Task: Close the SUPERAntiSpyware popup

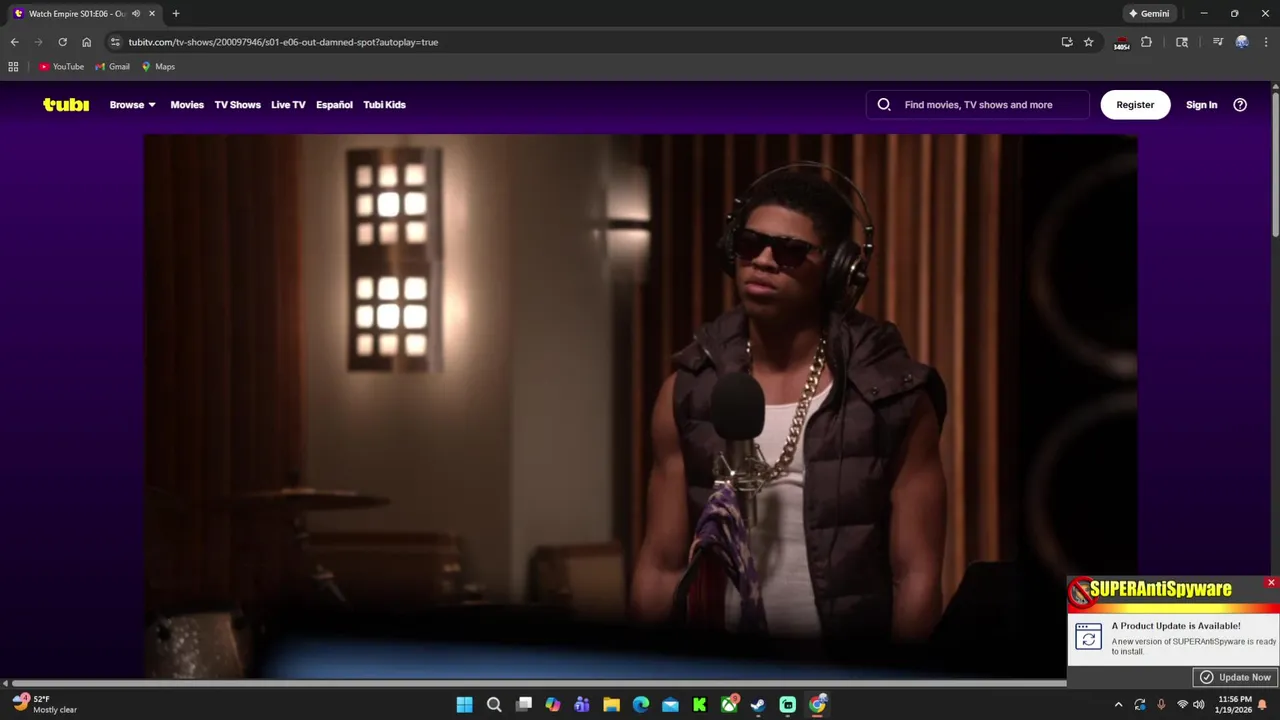Action: click(1271, 582)
